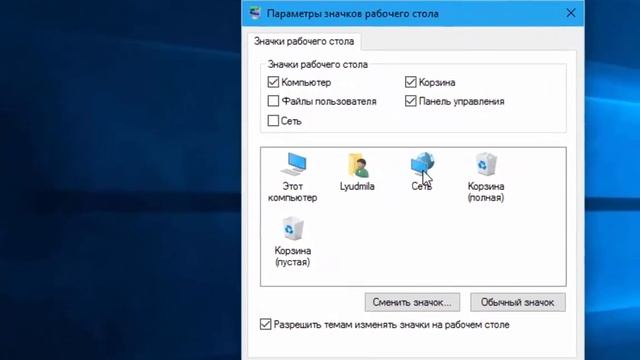Enable the Файлы пользователя checkbox

273,101
